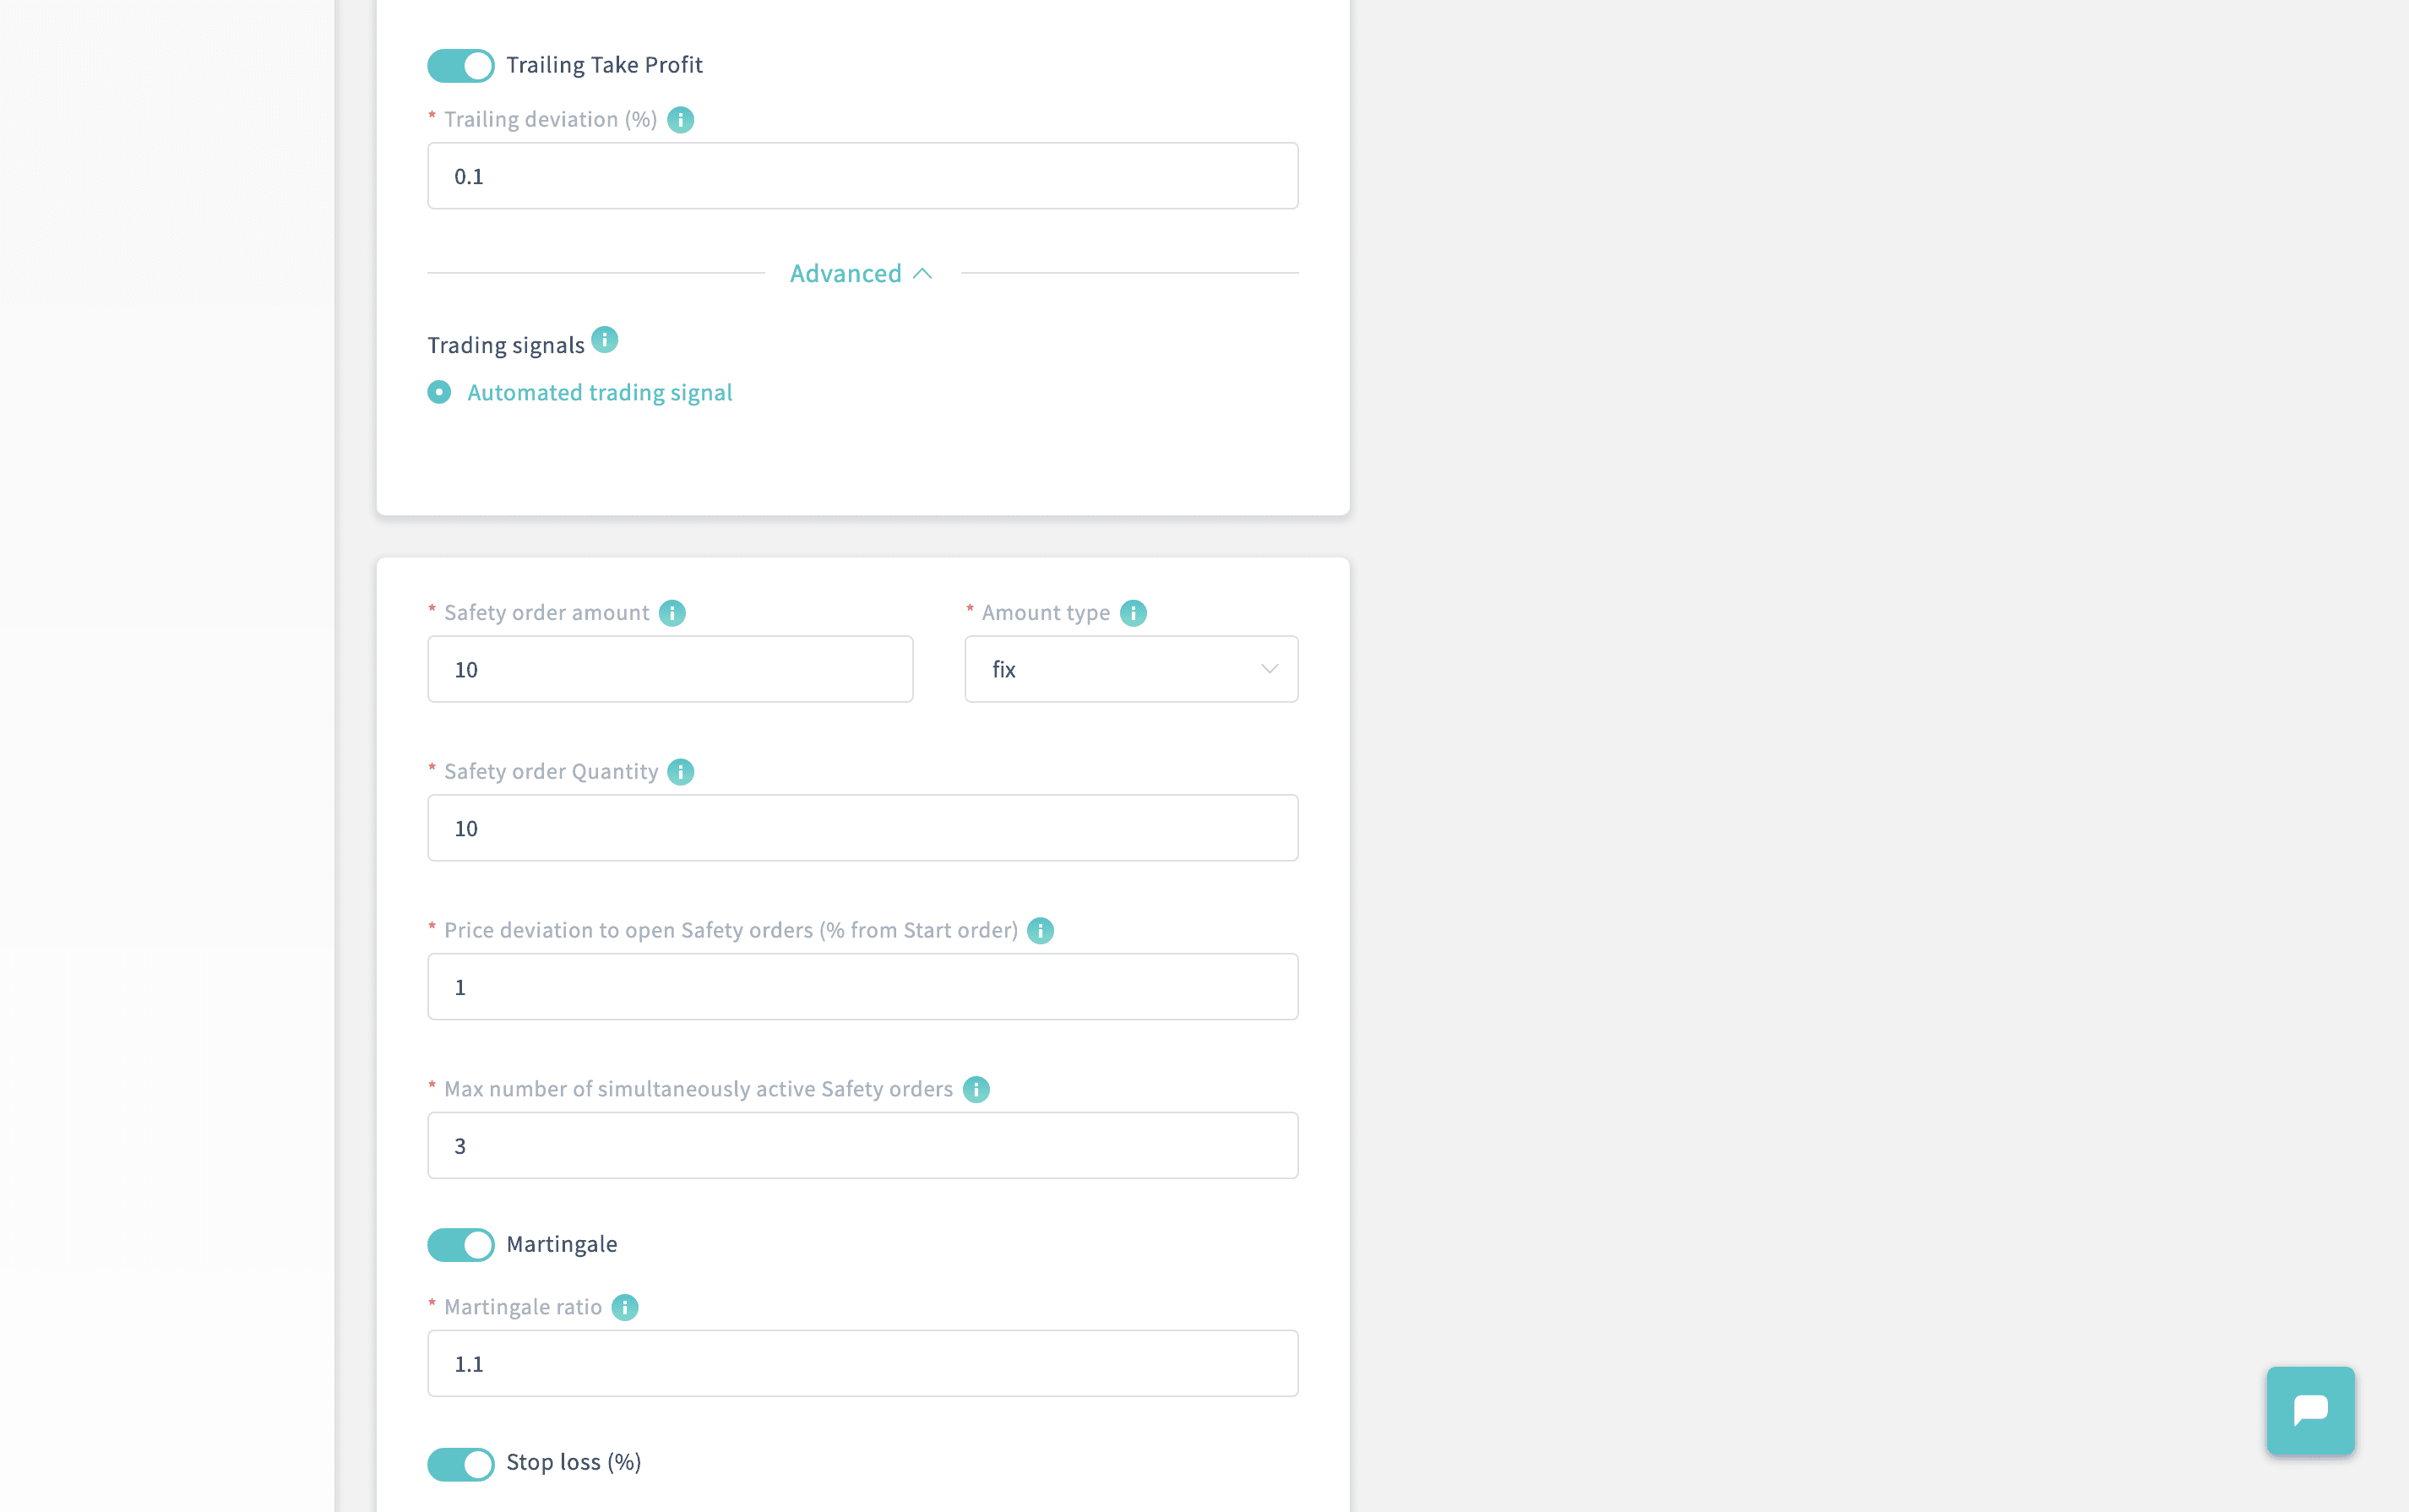Toggle the Stop loss switch off
The image size is (2409, 1512).
460,1461
